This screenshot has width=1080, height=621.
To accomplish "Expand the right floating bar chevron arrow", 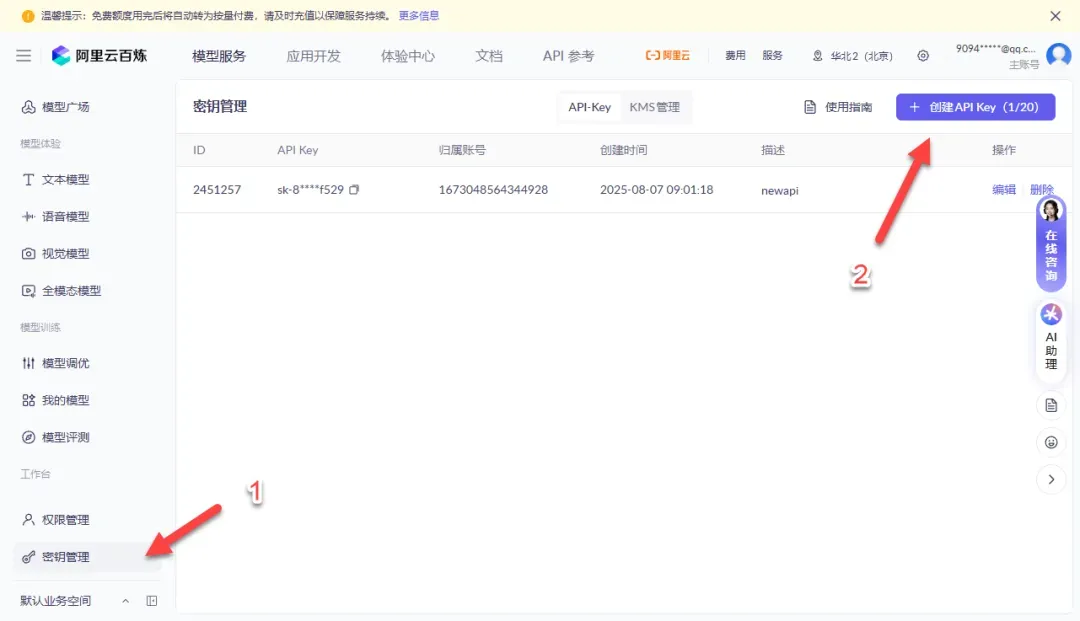I will pyautogui.click(x=1051, y=479).
